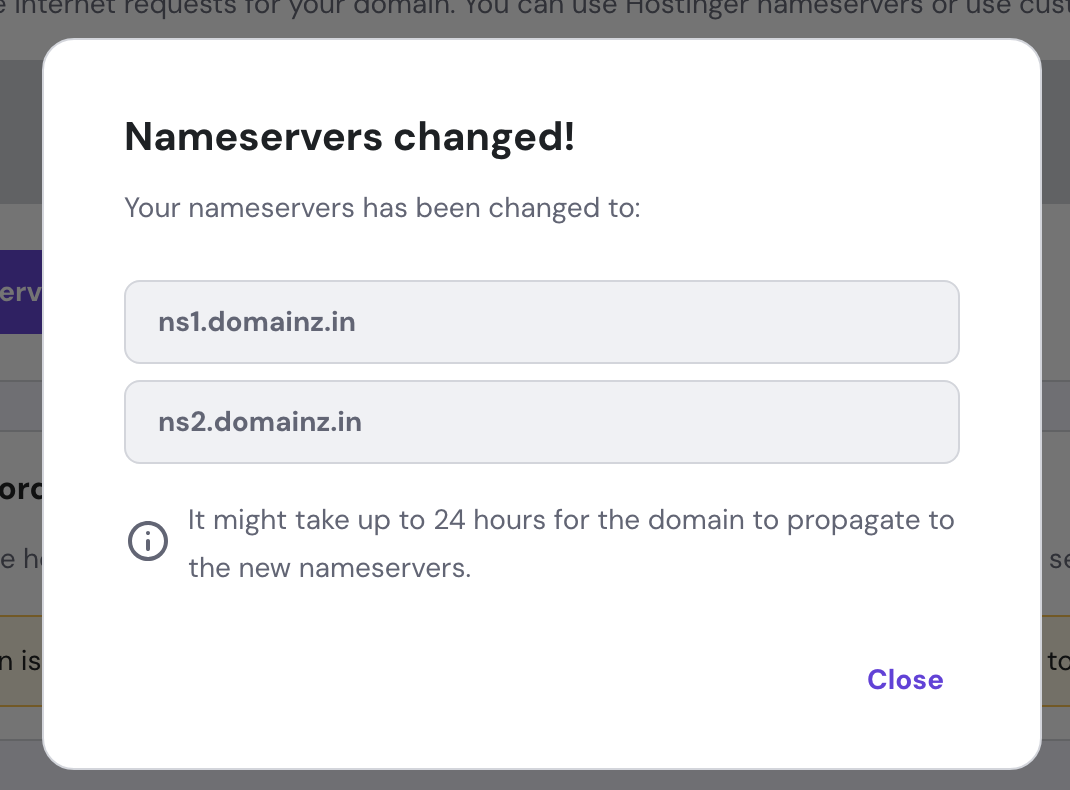This screenshot has width=1070, height=790.
Task: Click "Your nameservers has been changed to:" text
Action: point(381,209)
